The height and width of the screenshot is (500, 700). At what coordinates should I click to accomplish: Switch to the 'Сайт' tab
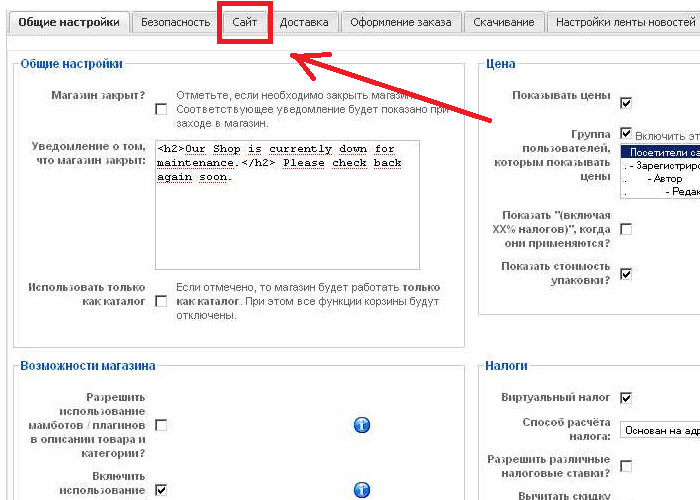(245, 21)
